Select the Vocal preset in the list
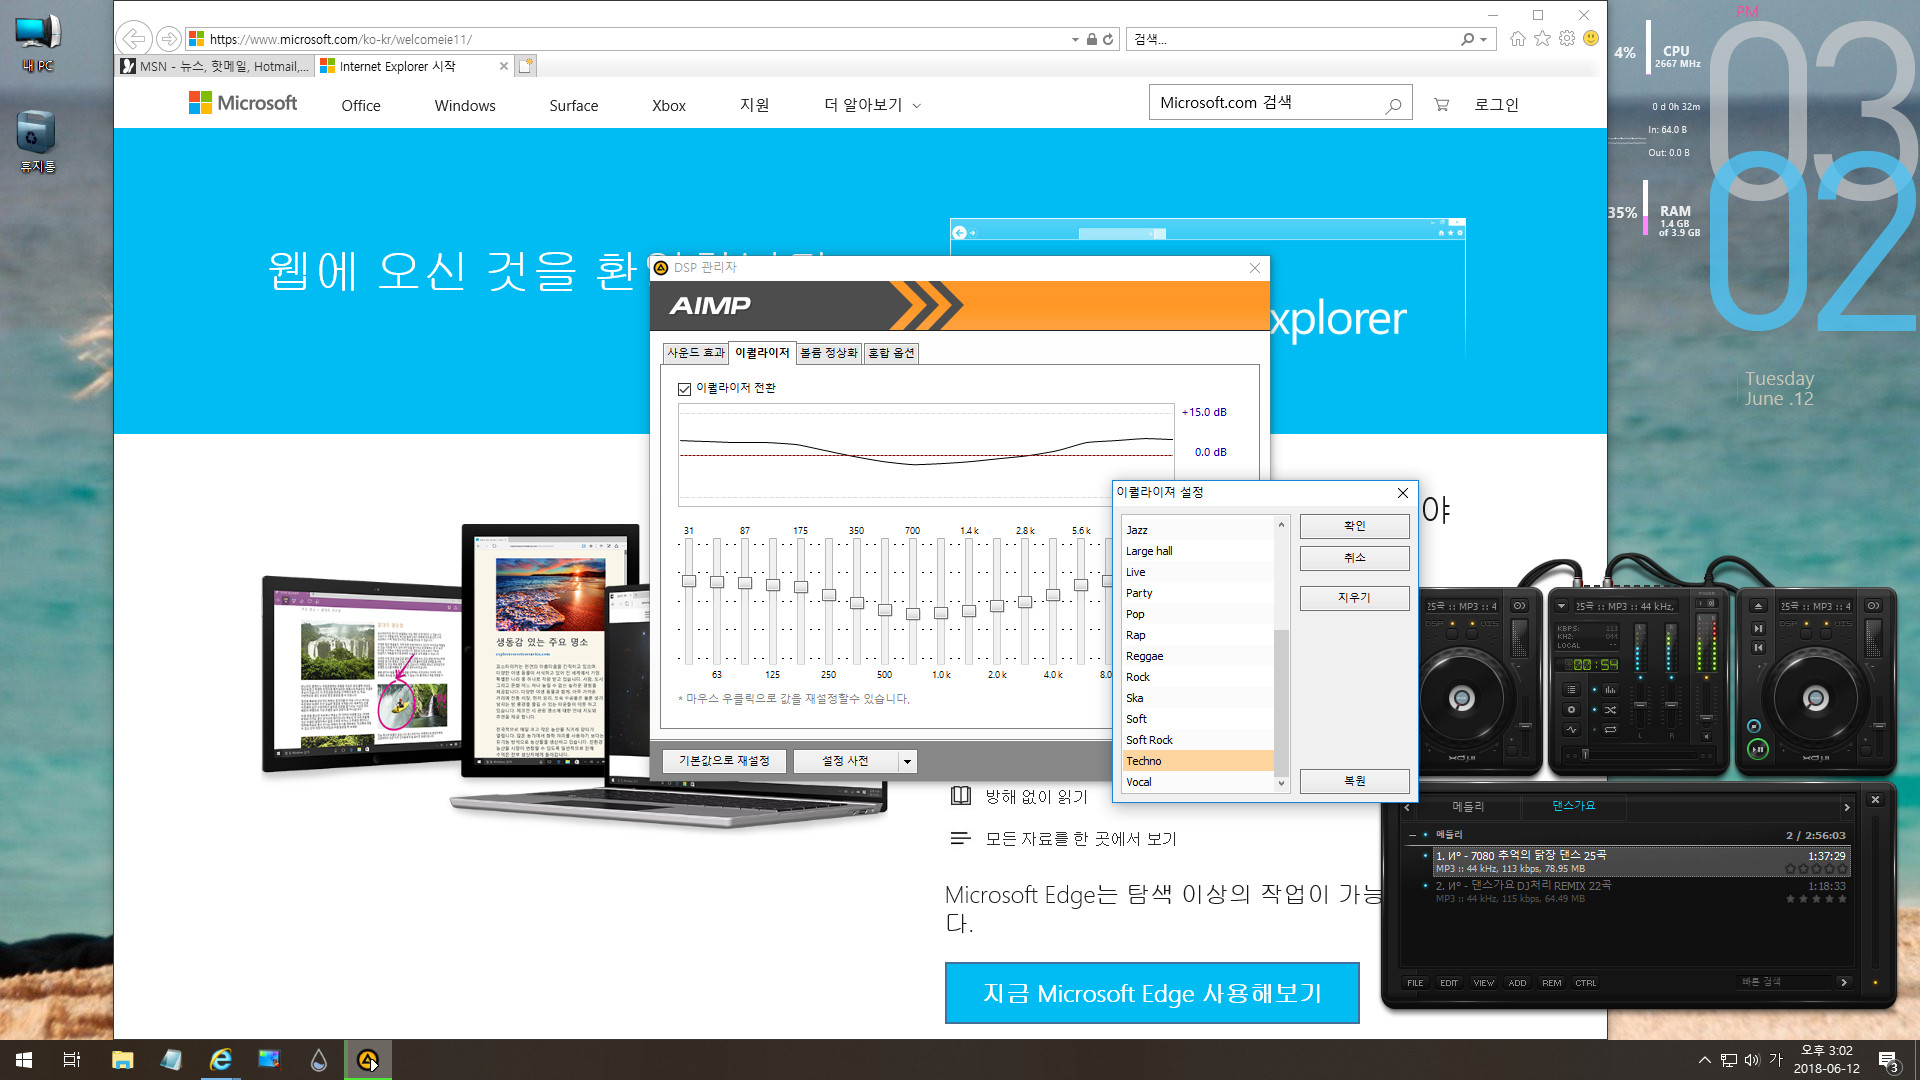This screenshot has height=1080, width=1920. point(1197,782)
